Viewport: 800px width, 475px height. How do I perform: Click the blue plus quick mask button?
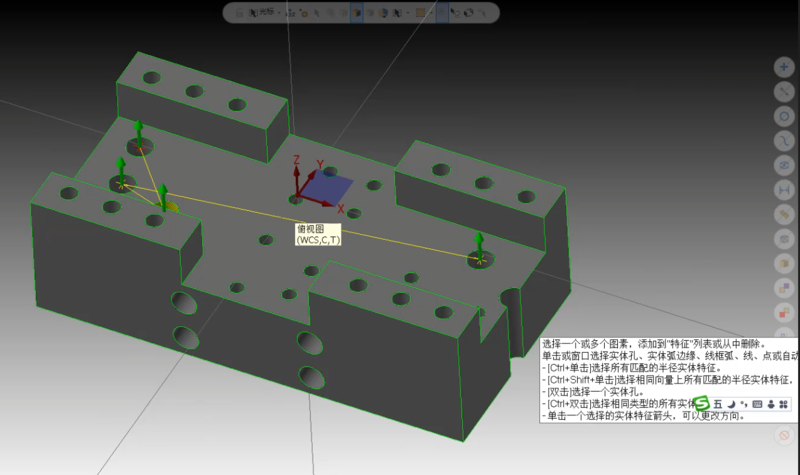coord(784,67)
